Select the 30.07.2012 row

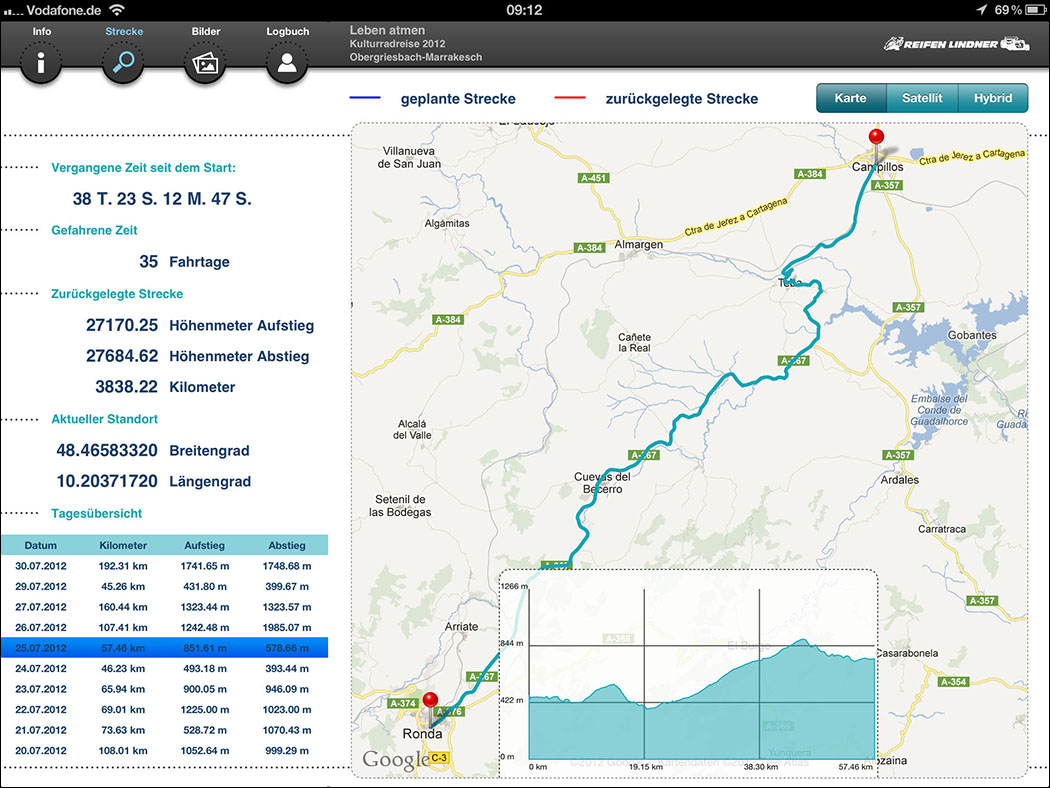164,566
